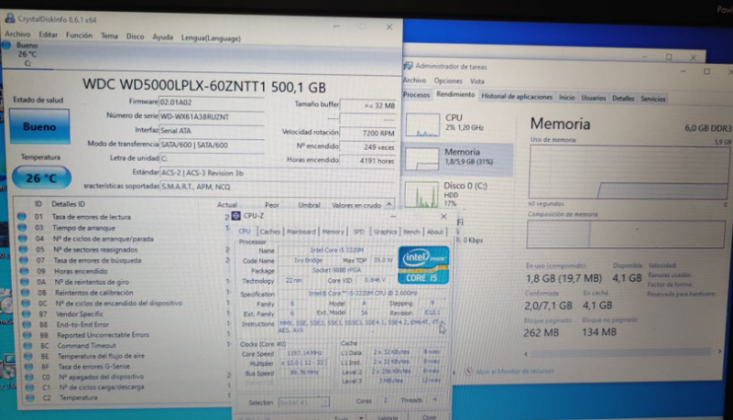The width and height of the screenshot is (733, 420).
Task: Click the Detalles ID column header
Action: point(68,204)
